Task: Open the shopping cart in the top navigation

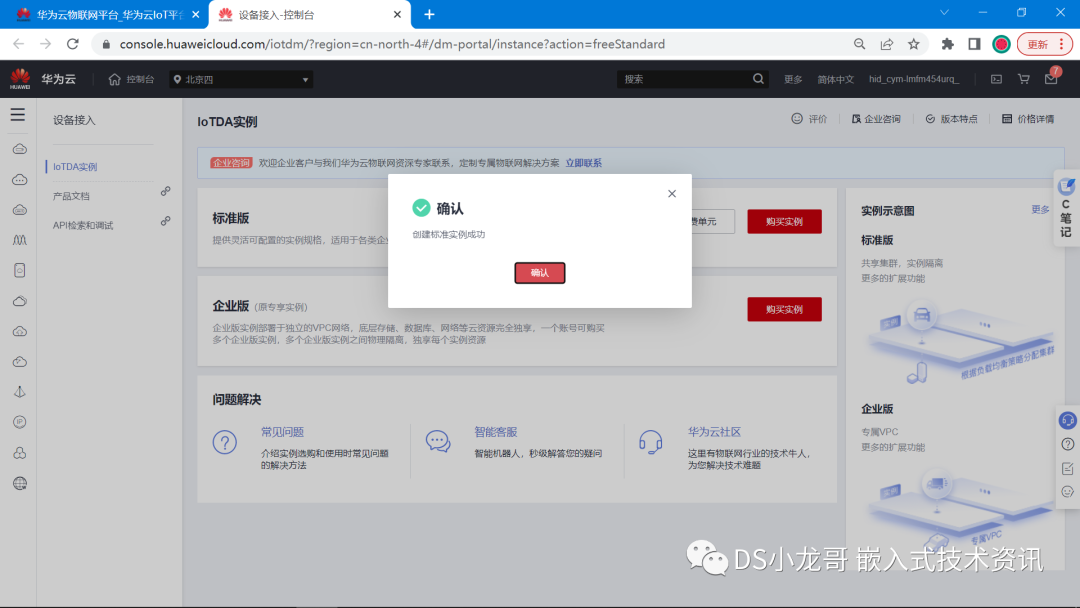Action: click(1023, 78)
